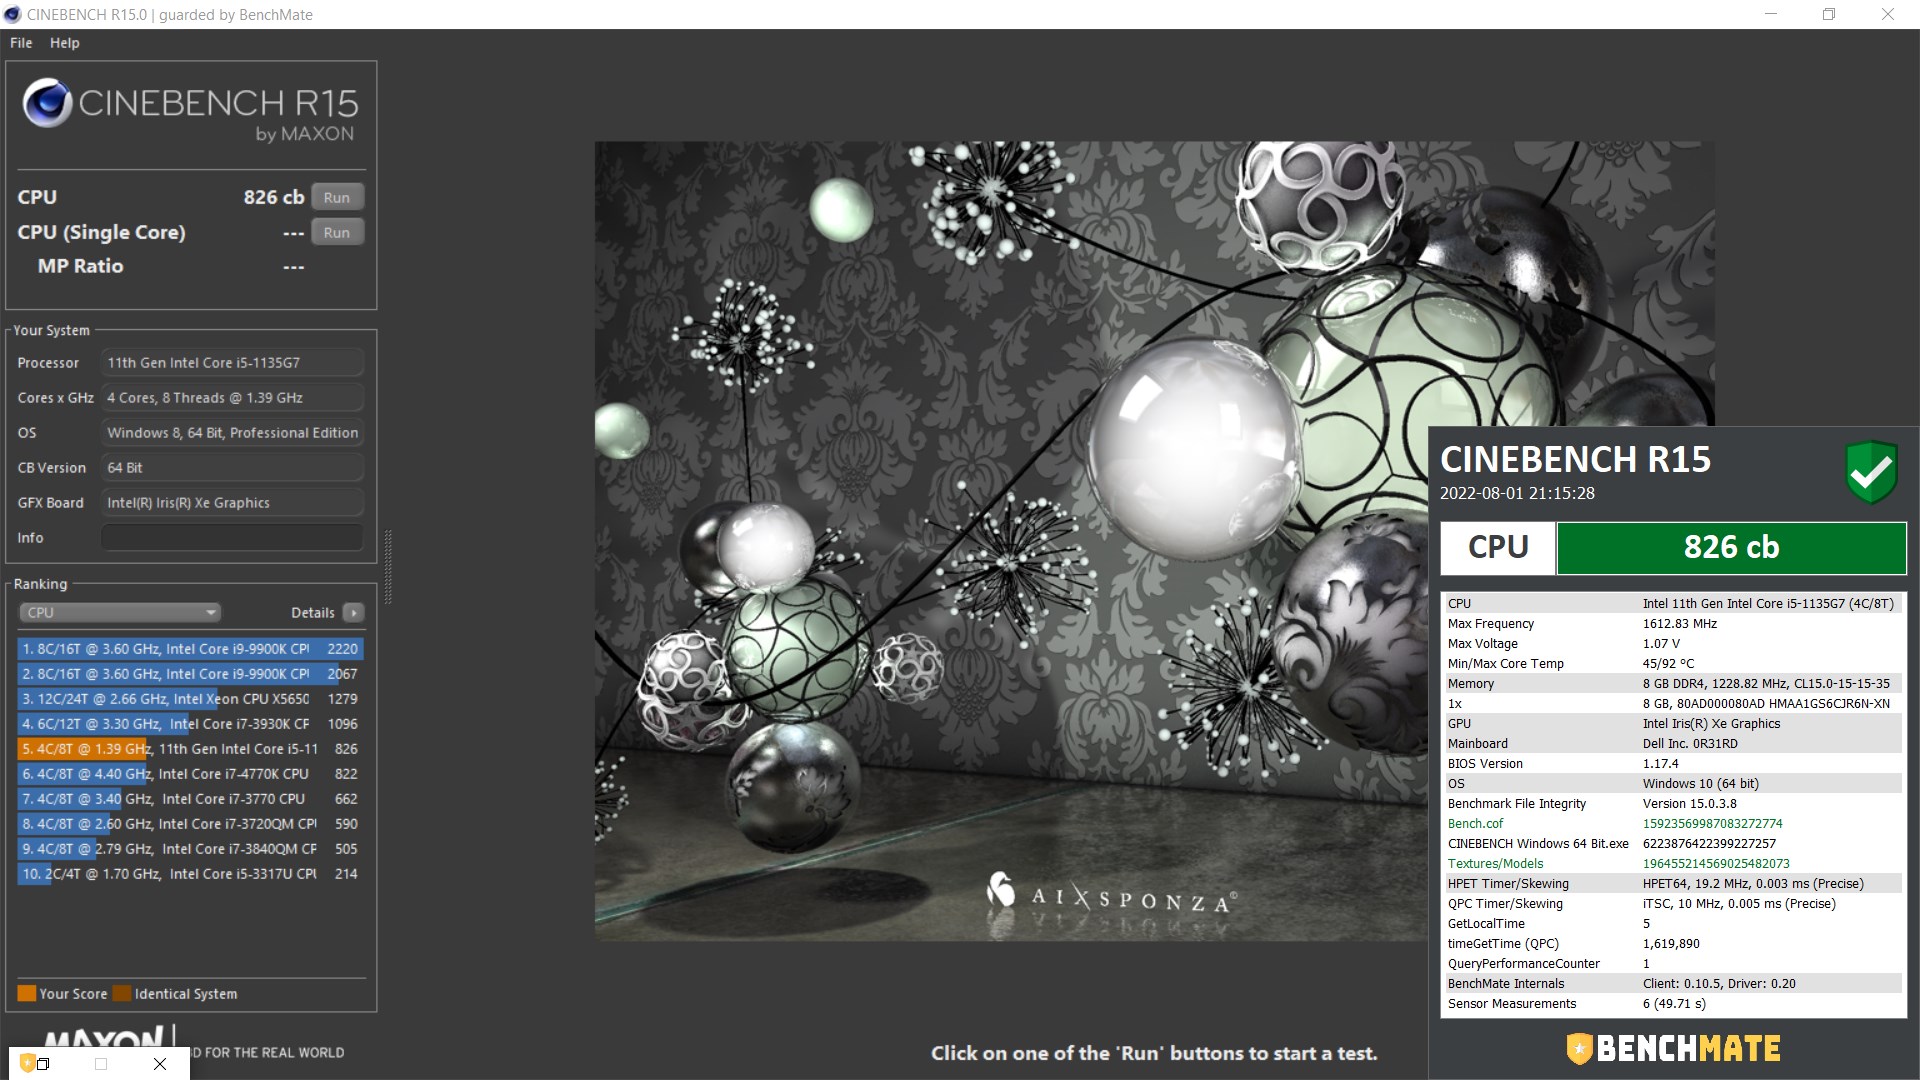Select ranking entry Core i7-3770
This screenshot has width=1920, height=1080.
tap(190, 798)
